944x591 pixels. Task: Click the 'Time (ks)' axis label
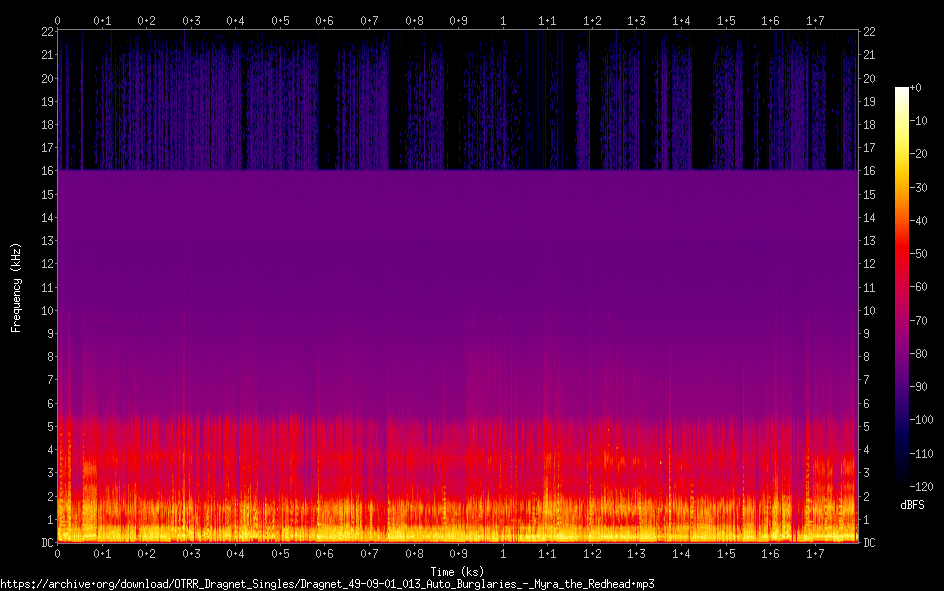457,571
